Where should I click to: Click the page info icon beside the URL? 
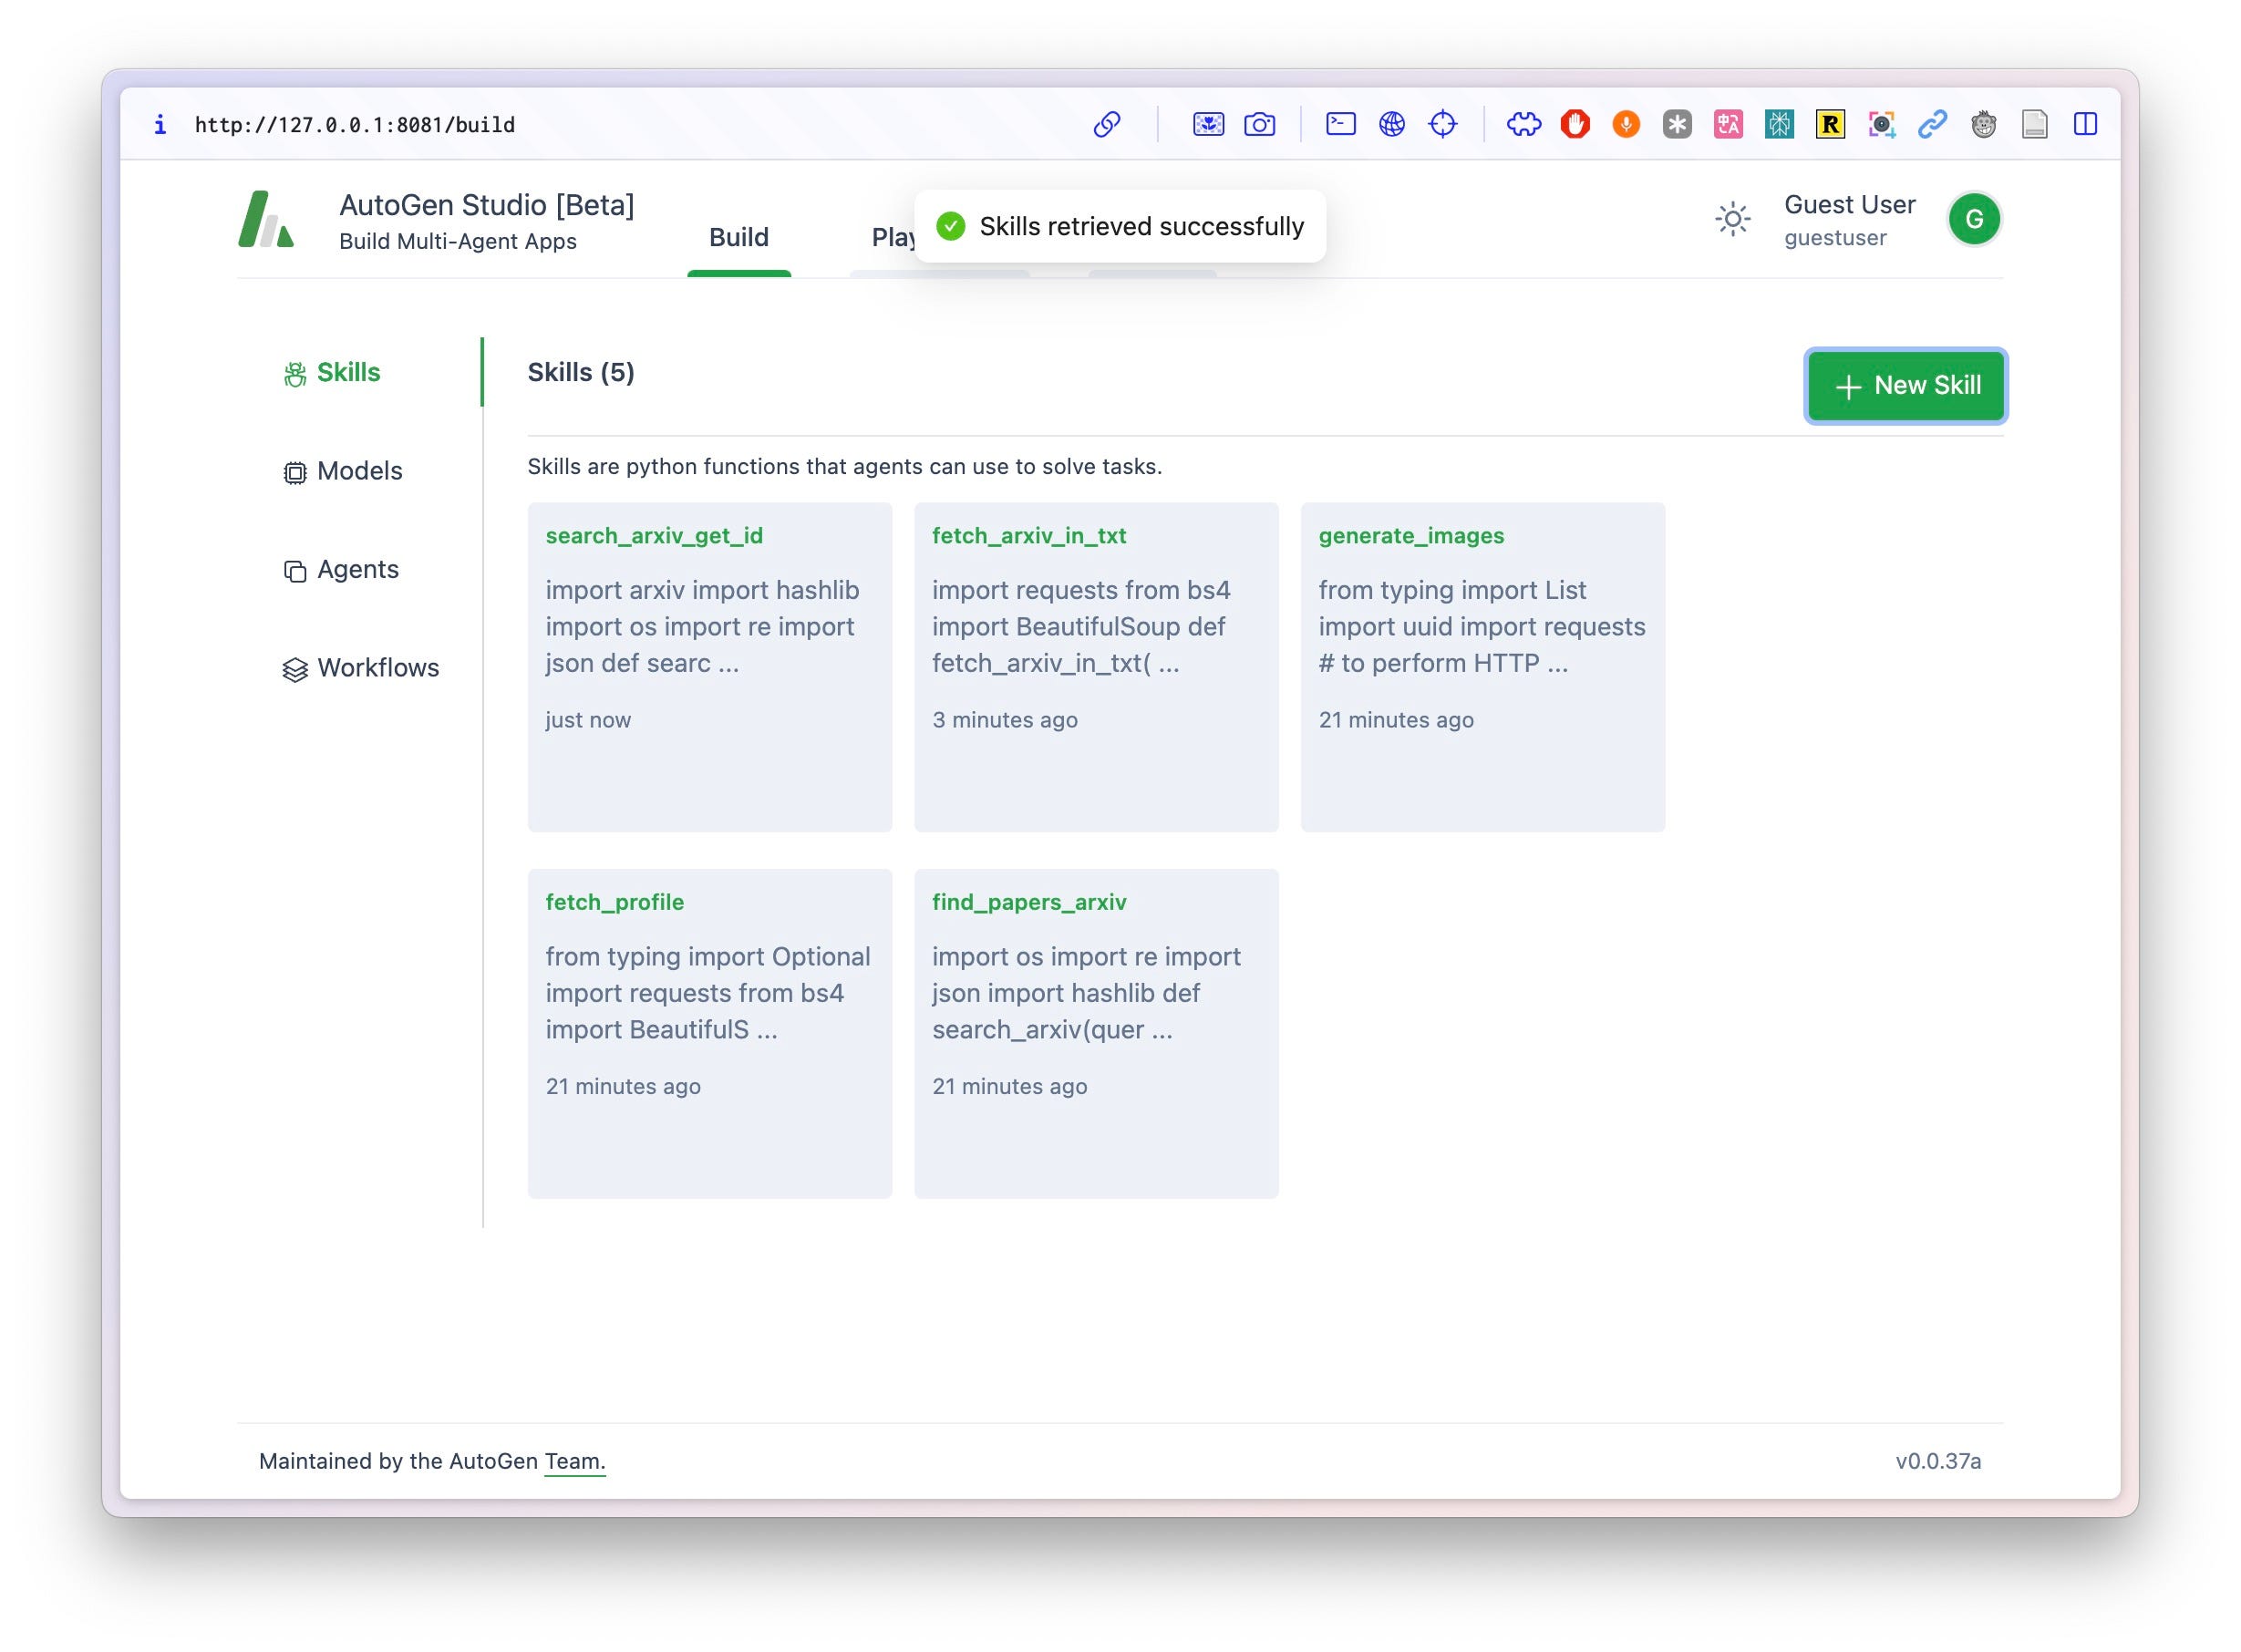click(160, 124)
